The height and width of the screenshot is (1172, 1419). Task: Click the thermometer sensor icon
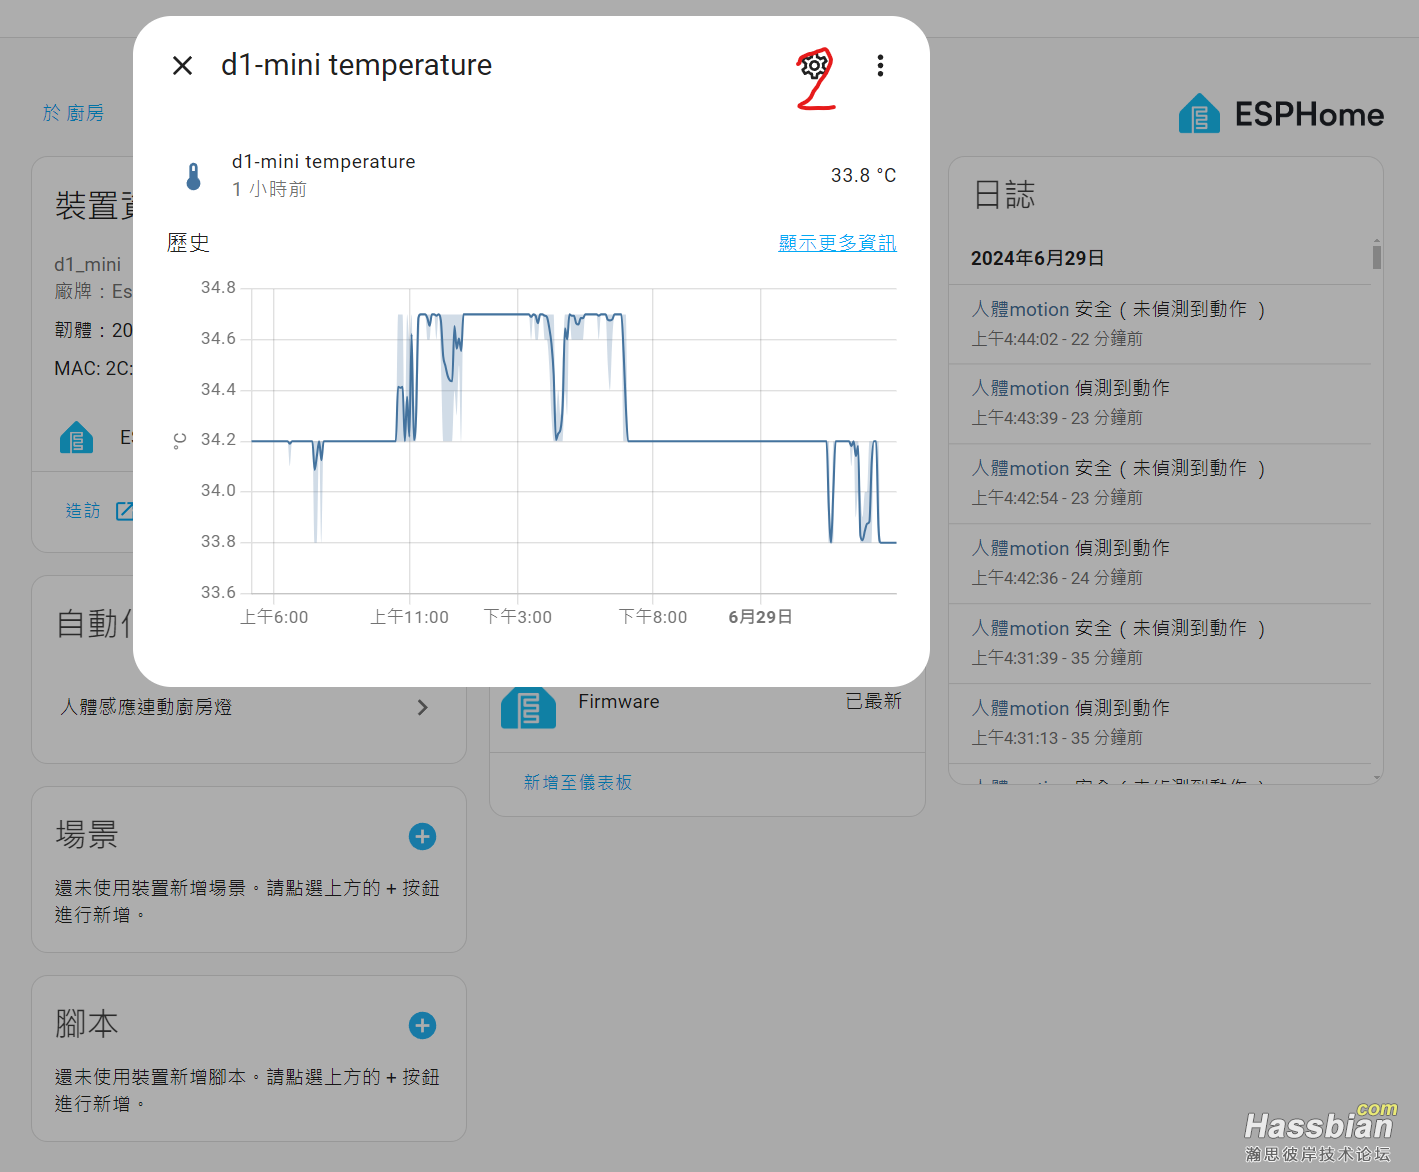tap(194, 176)
